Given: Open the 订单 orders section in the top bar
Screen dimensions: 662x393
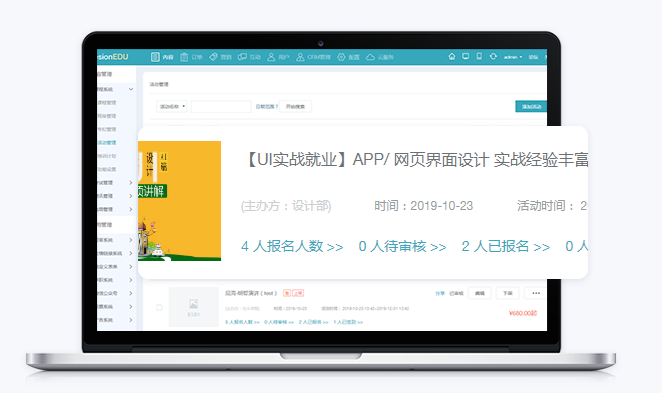Looking at the screenshot, I should 191,57.
